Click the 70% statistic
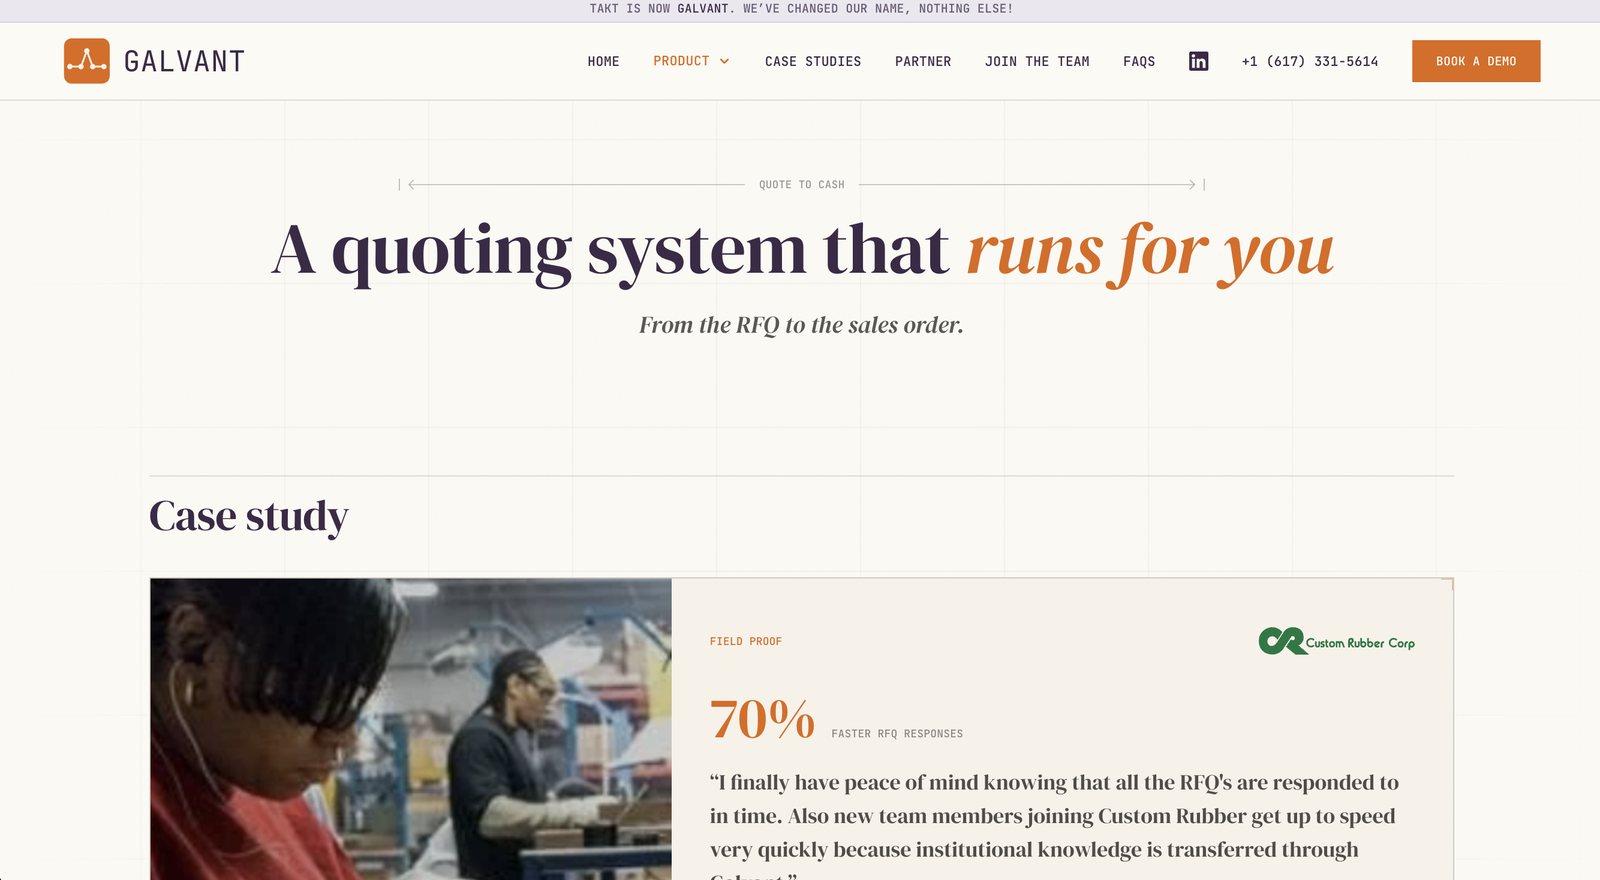Image resolution: width=1600 pixels, height=880 pixels. pos(762,719)
